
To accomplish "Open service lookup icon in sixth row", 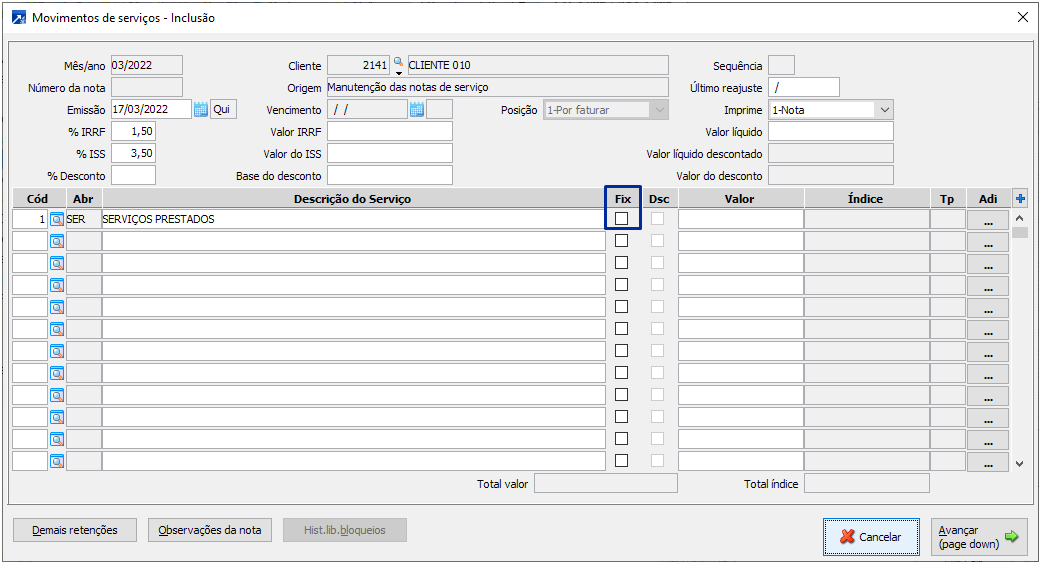I will click(x=57, y=329).
